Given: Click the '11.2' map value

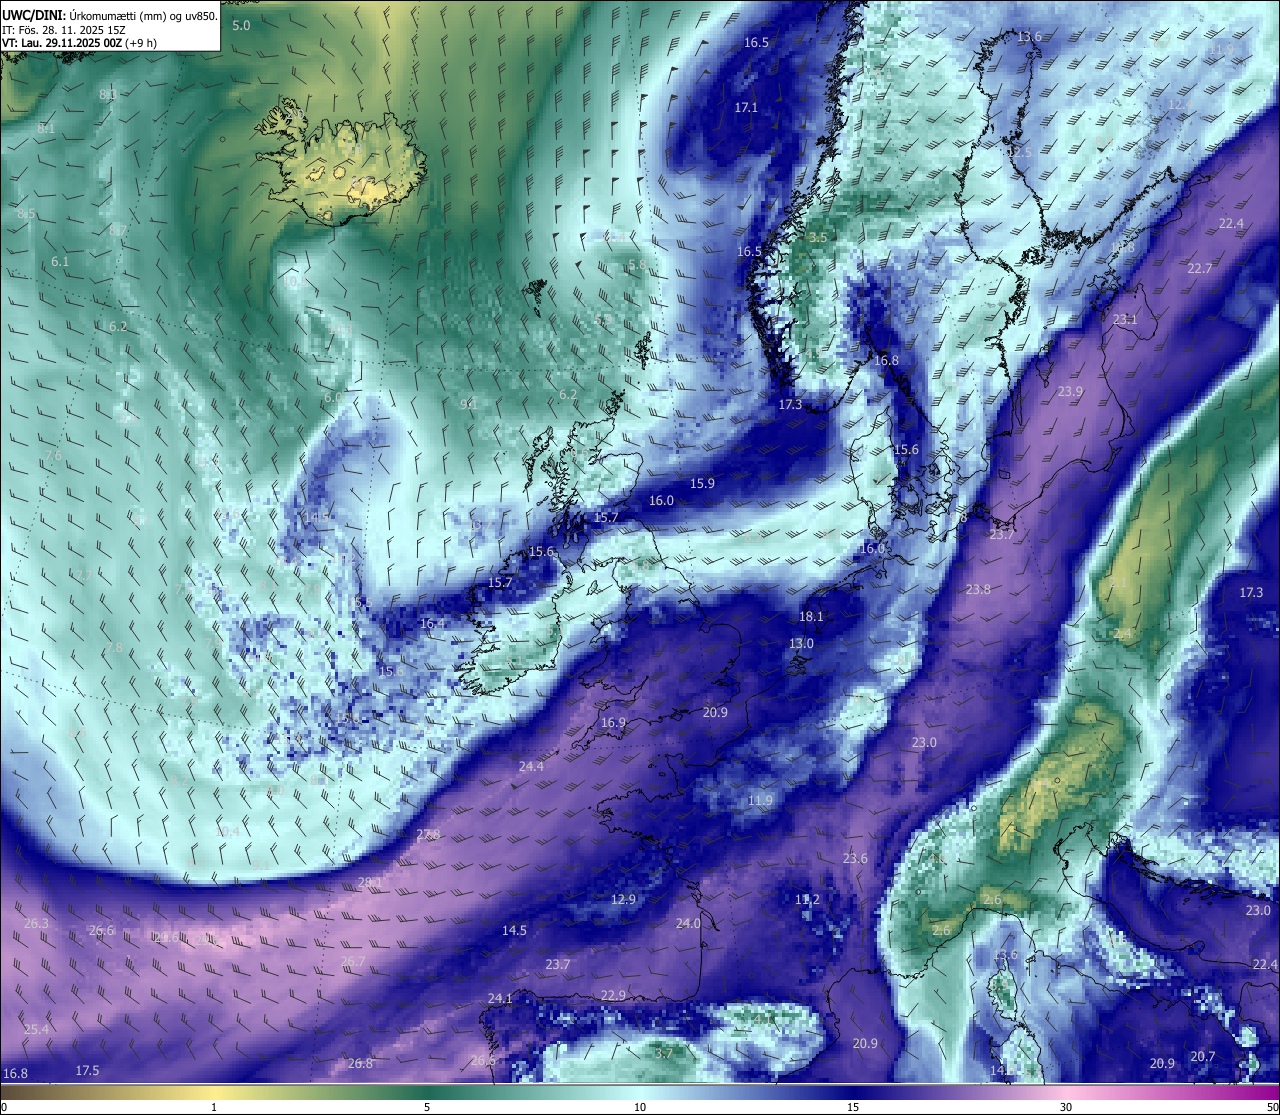Looking at the screenshot, I should click(x=807, y=899).
